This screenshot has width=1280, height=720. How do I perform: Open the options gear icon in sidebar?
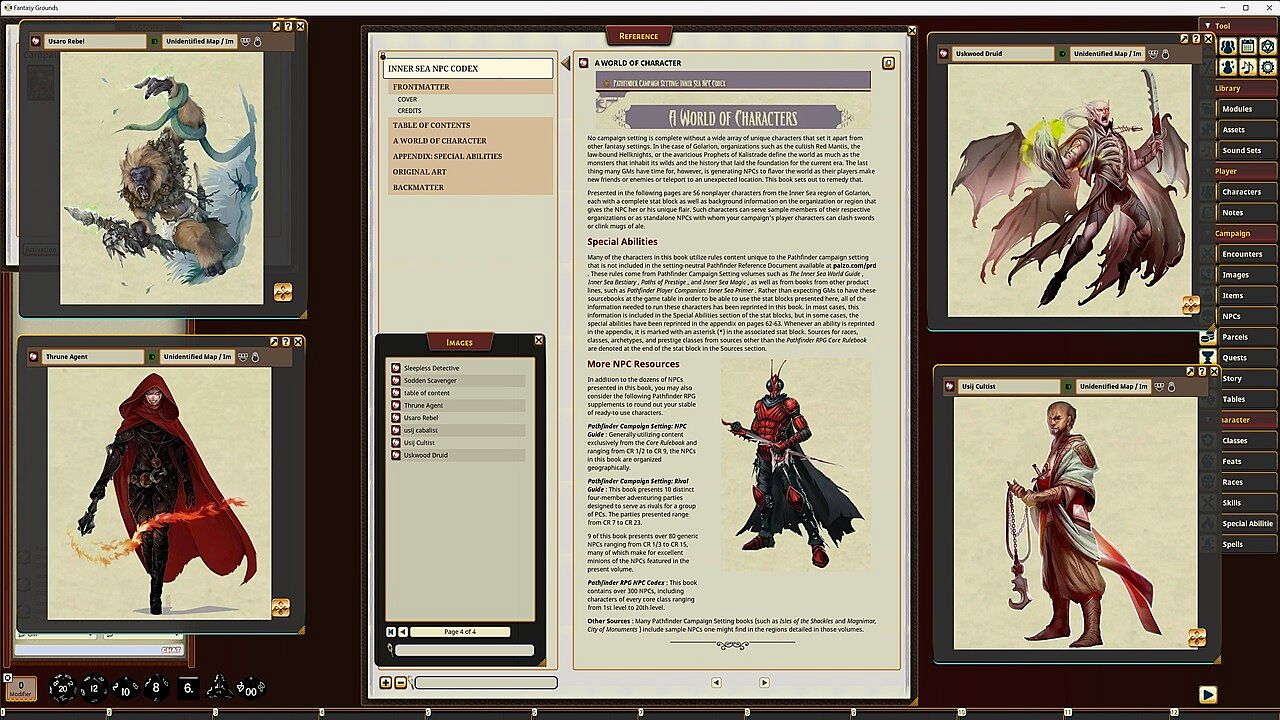1267,67
